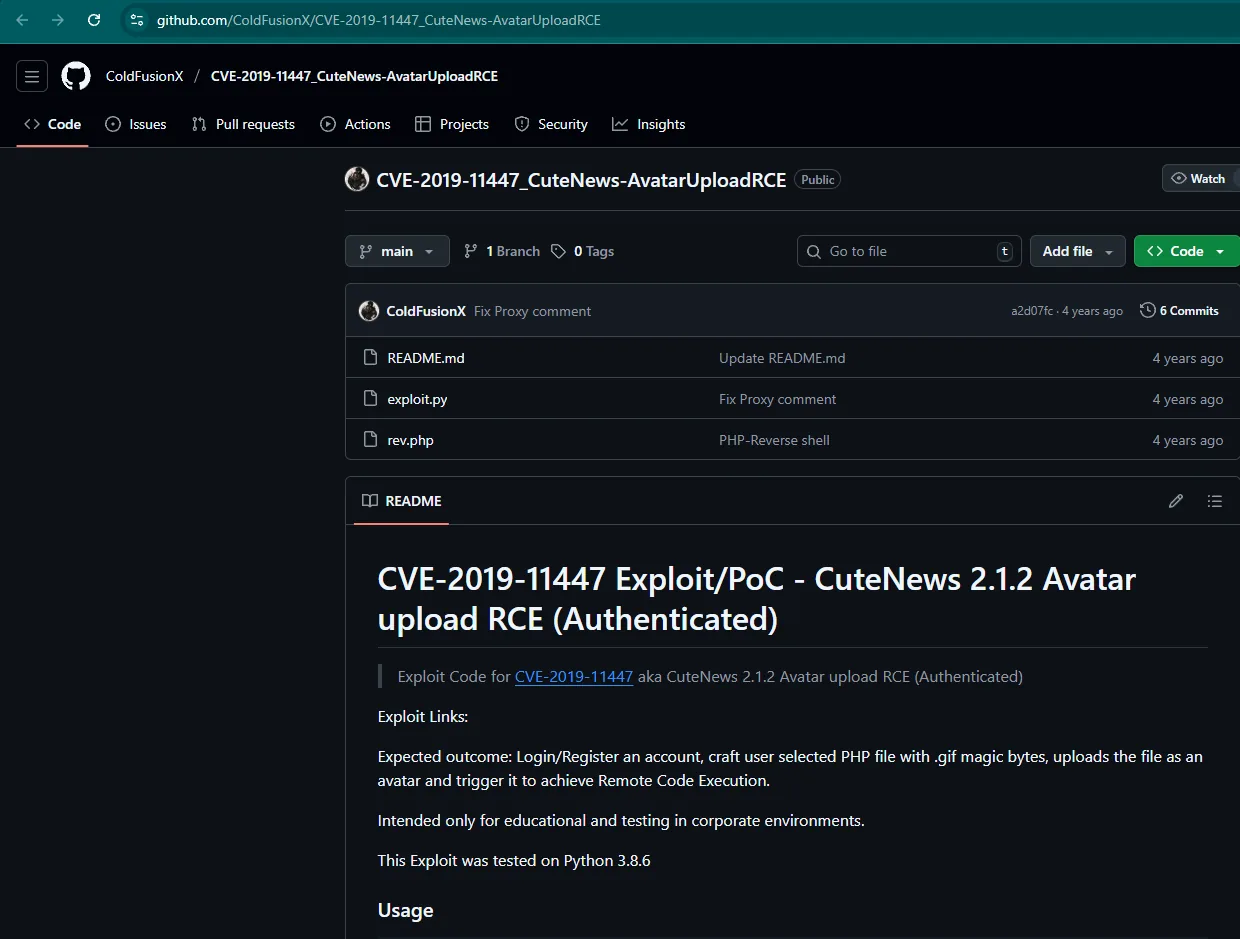Click the repository title heading link
Viewport: 1240px width, 939px height.
pyautogui.click(x=581, y=180)
